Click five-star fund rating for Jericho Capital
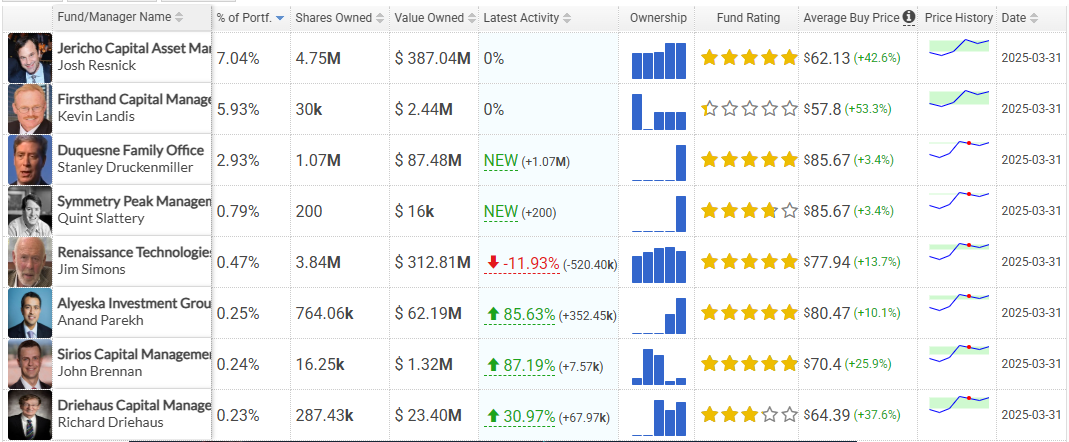 pos(749,58)
